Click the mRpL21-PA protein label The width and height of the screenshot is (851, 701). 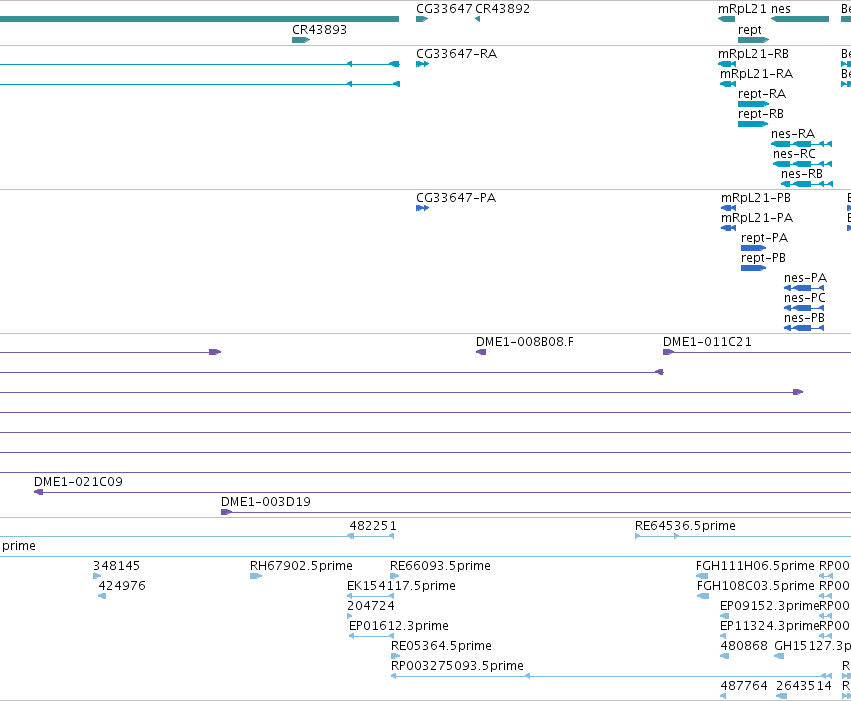click(757, 218)
